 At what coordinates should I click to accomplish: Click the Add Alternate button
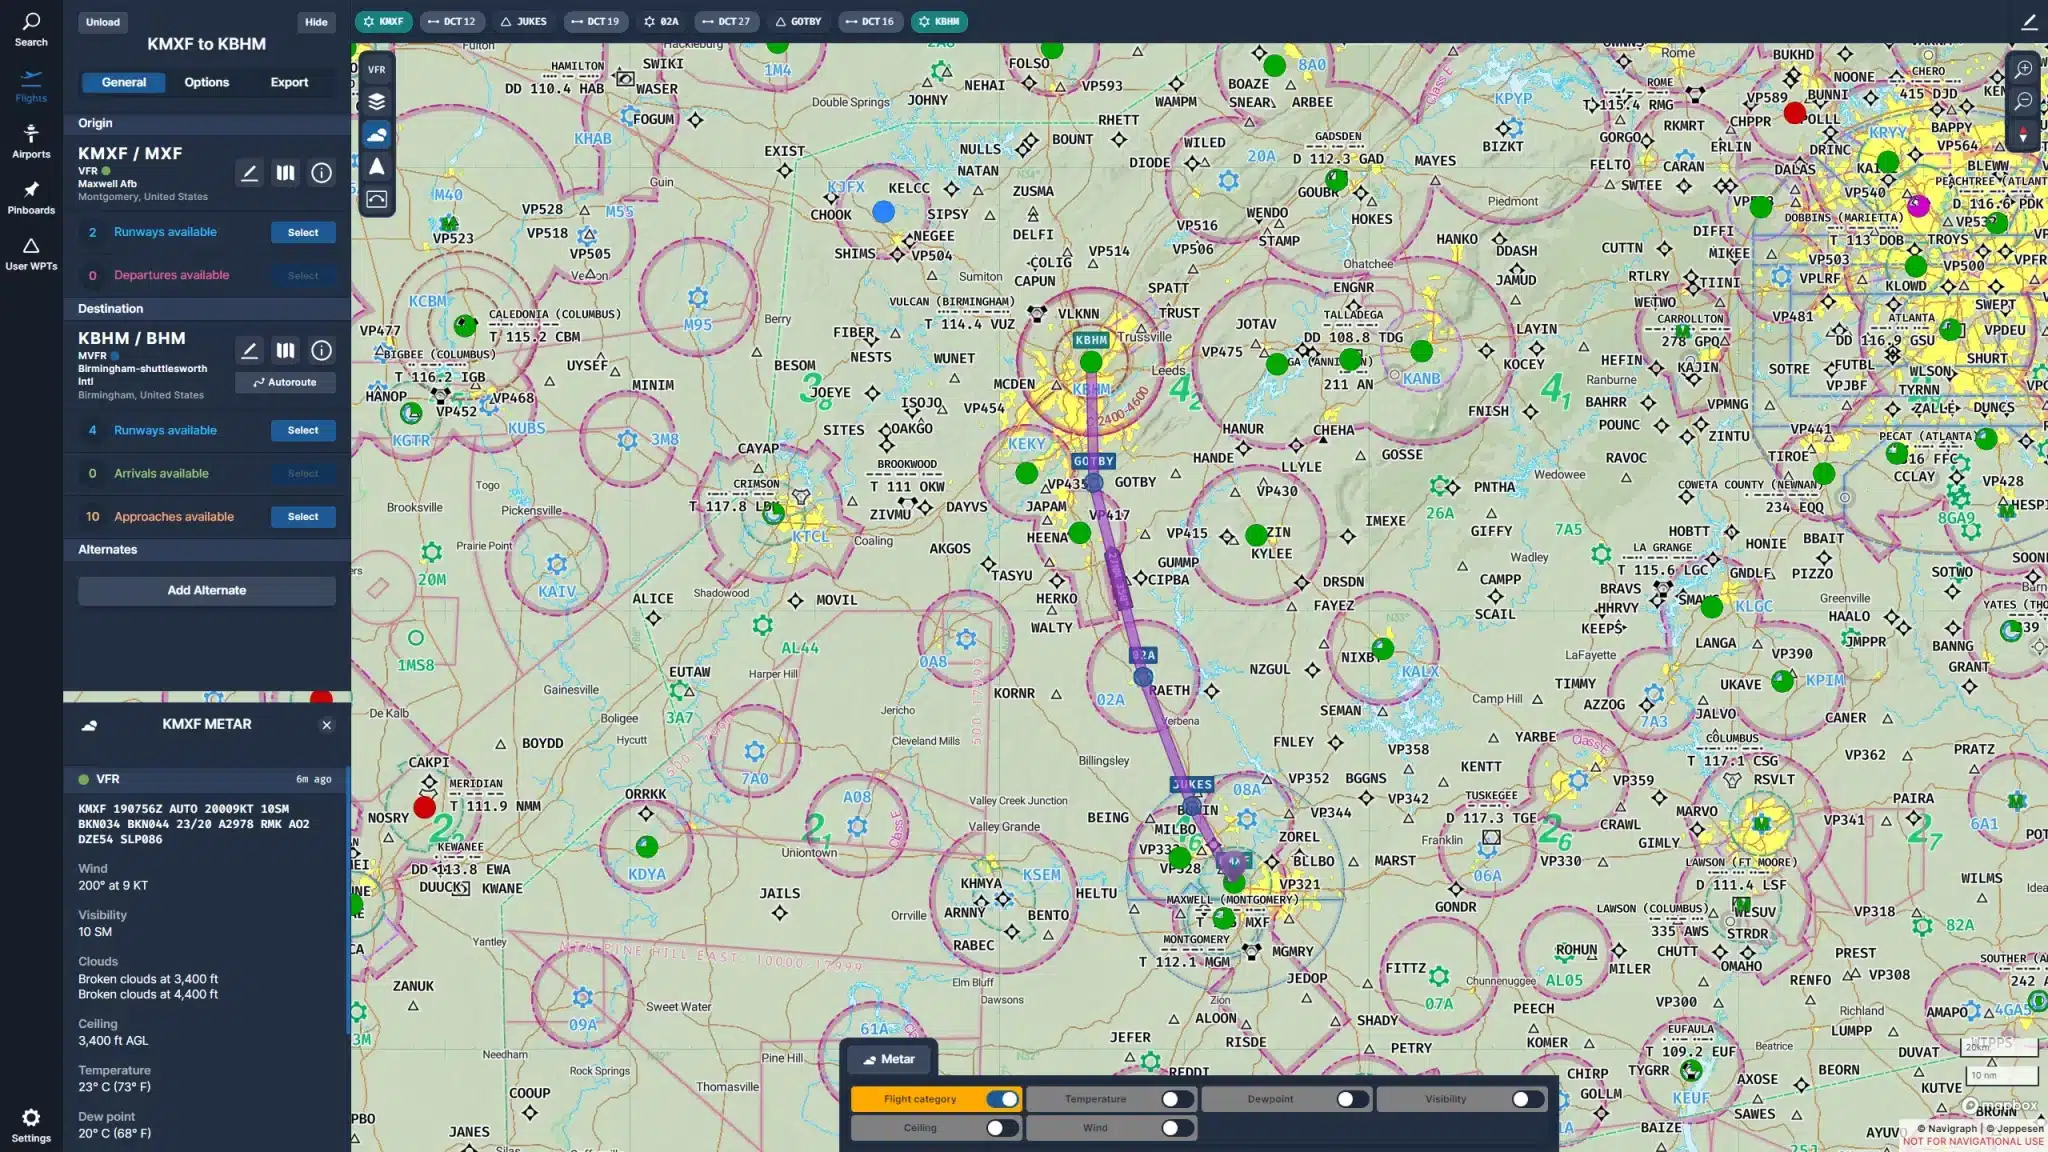point(206,590)
